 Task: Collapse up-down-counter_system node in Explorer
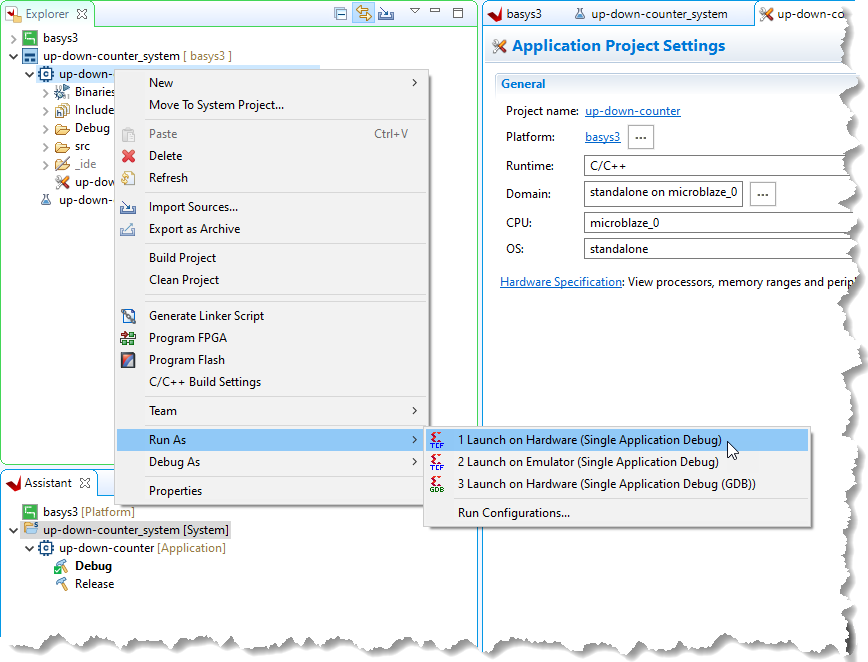coord(13,56)
